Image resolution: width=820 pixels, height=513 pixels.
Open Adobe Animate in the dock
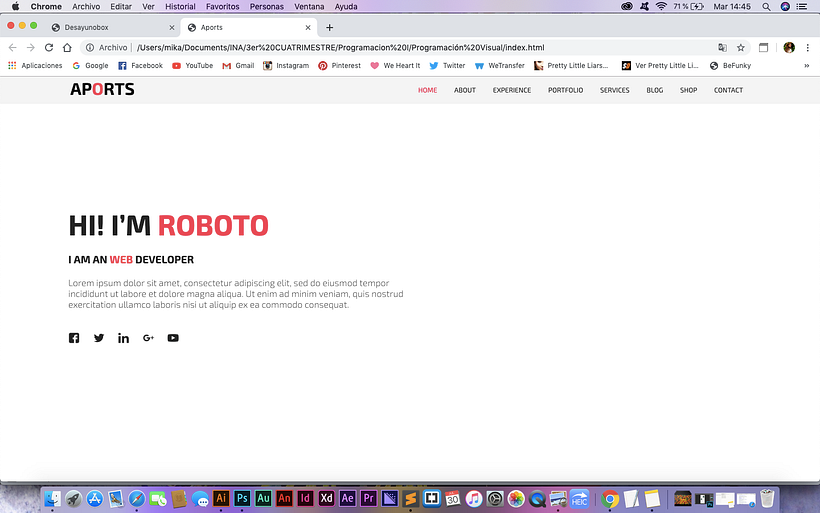284,498
